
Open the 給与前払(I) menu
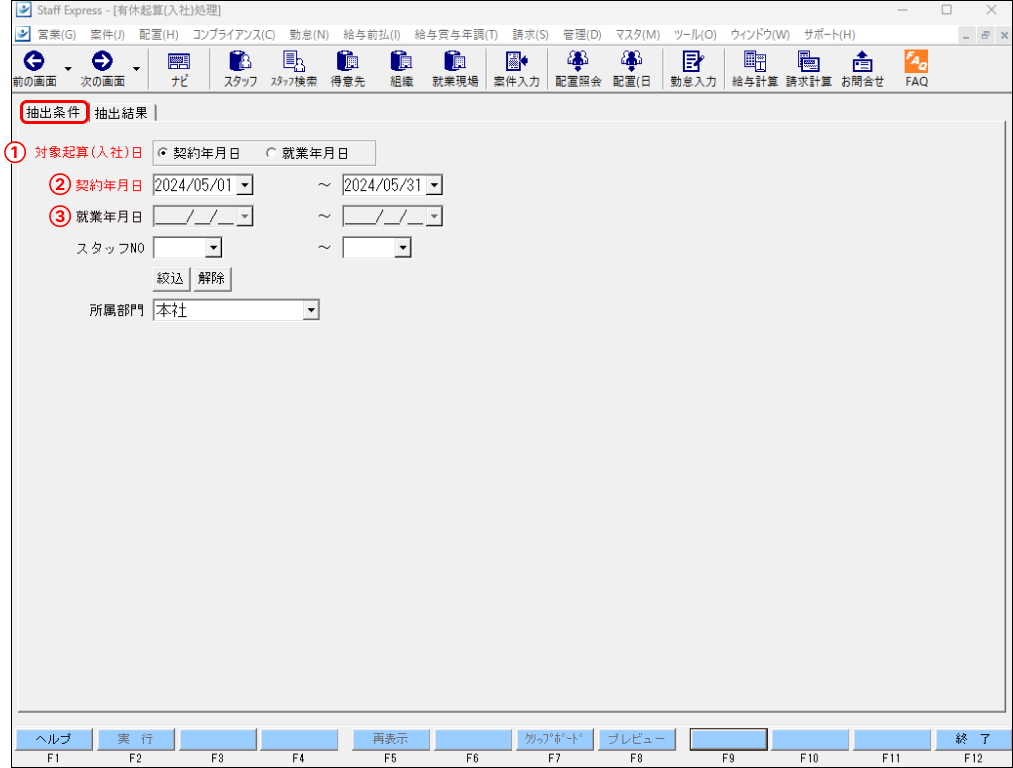[371, 34]
